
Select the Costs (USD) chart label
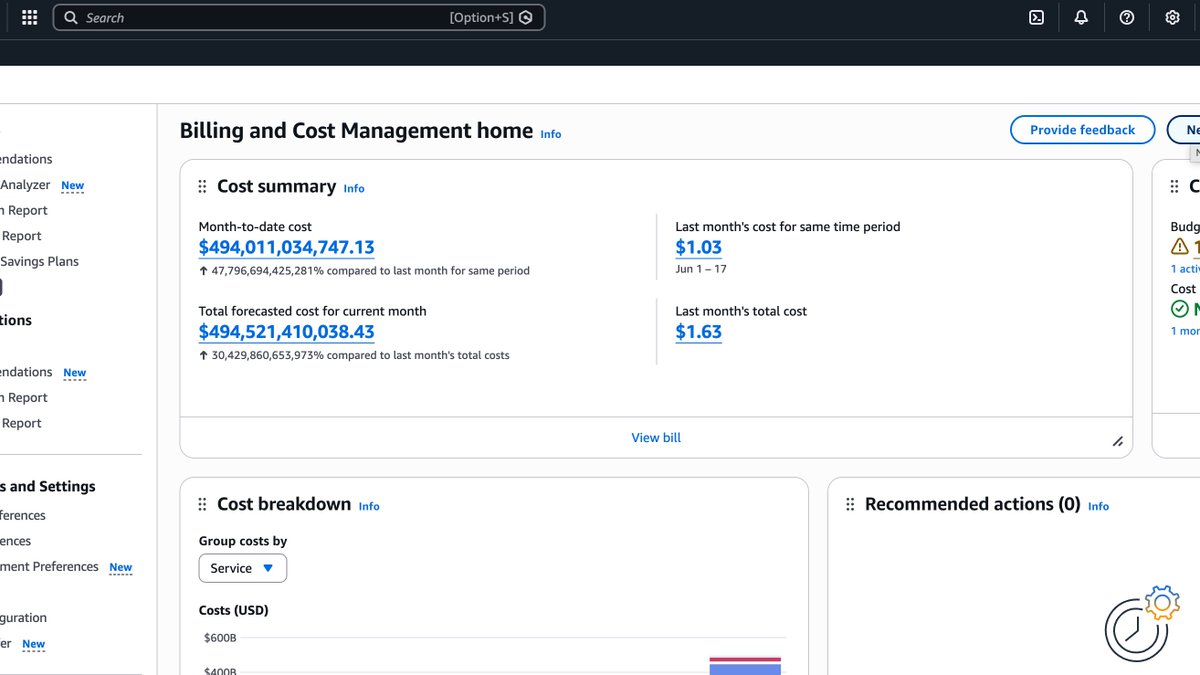[x=233, y=610]
